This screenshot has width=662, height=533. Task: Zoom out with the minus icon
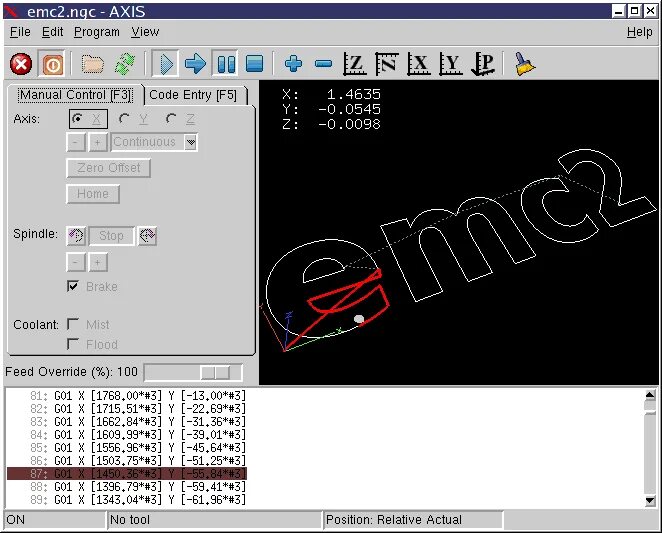coord(323,64)
